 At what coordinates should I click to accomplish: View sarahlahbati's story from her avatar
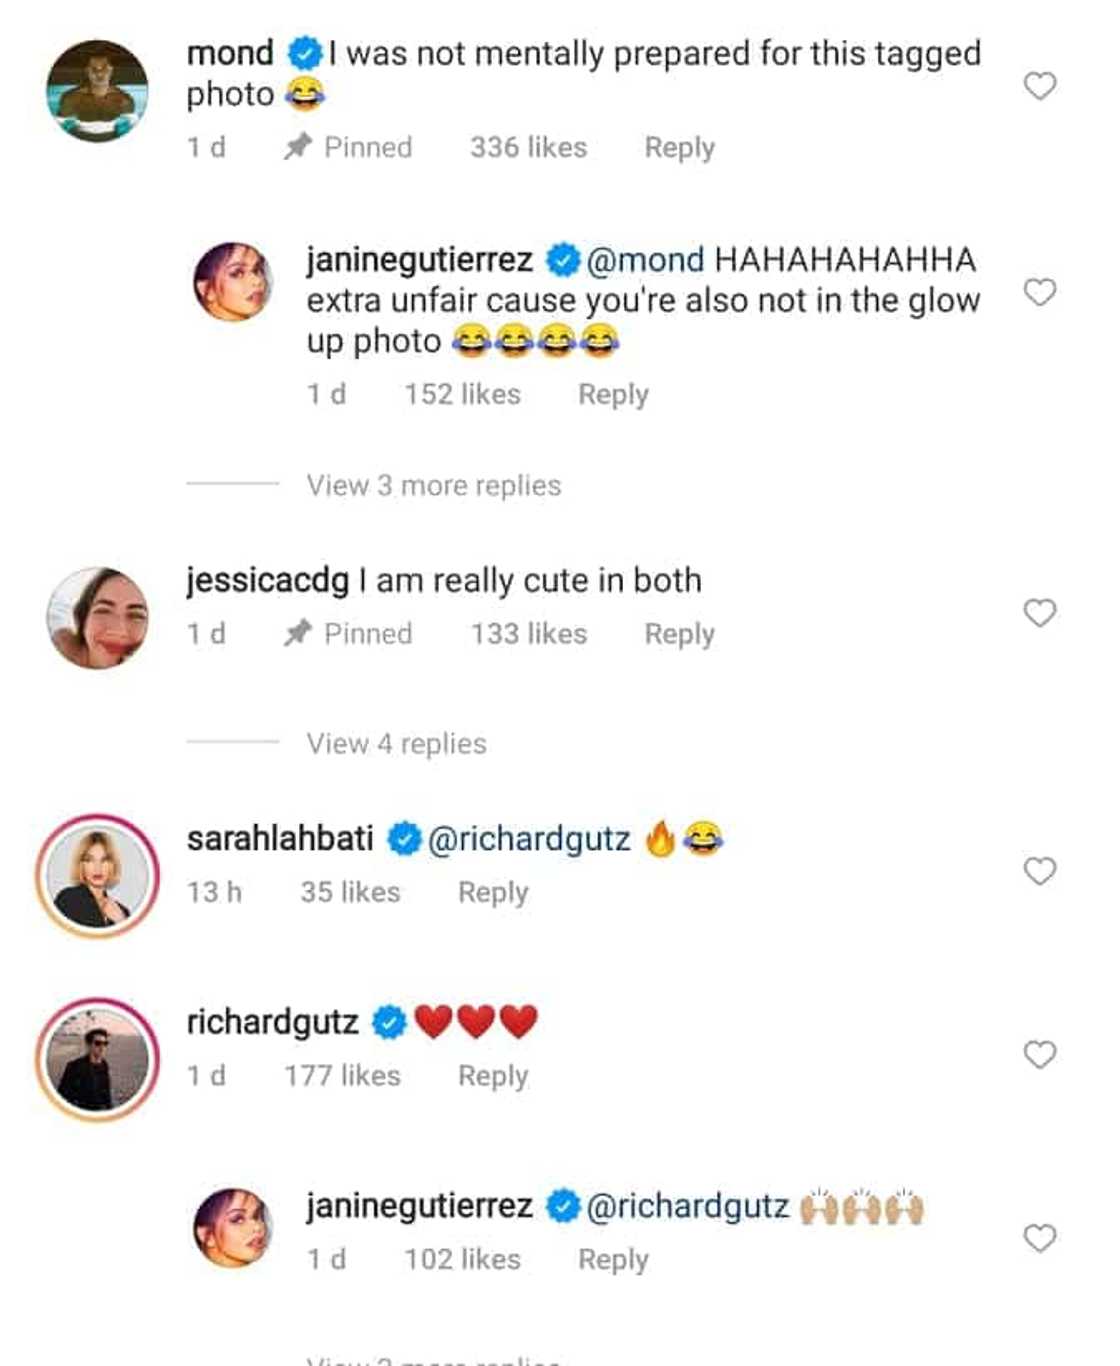click(98, 876)
